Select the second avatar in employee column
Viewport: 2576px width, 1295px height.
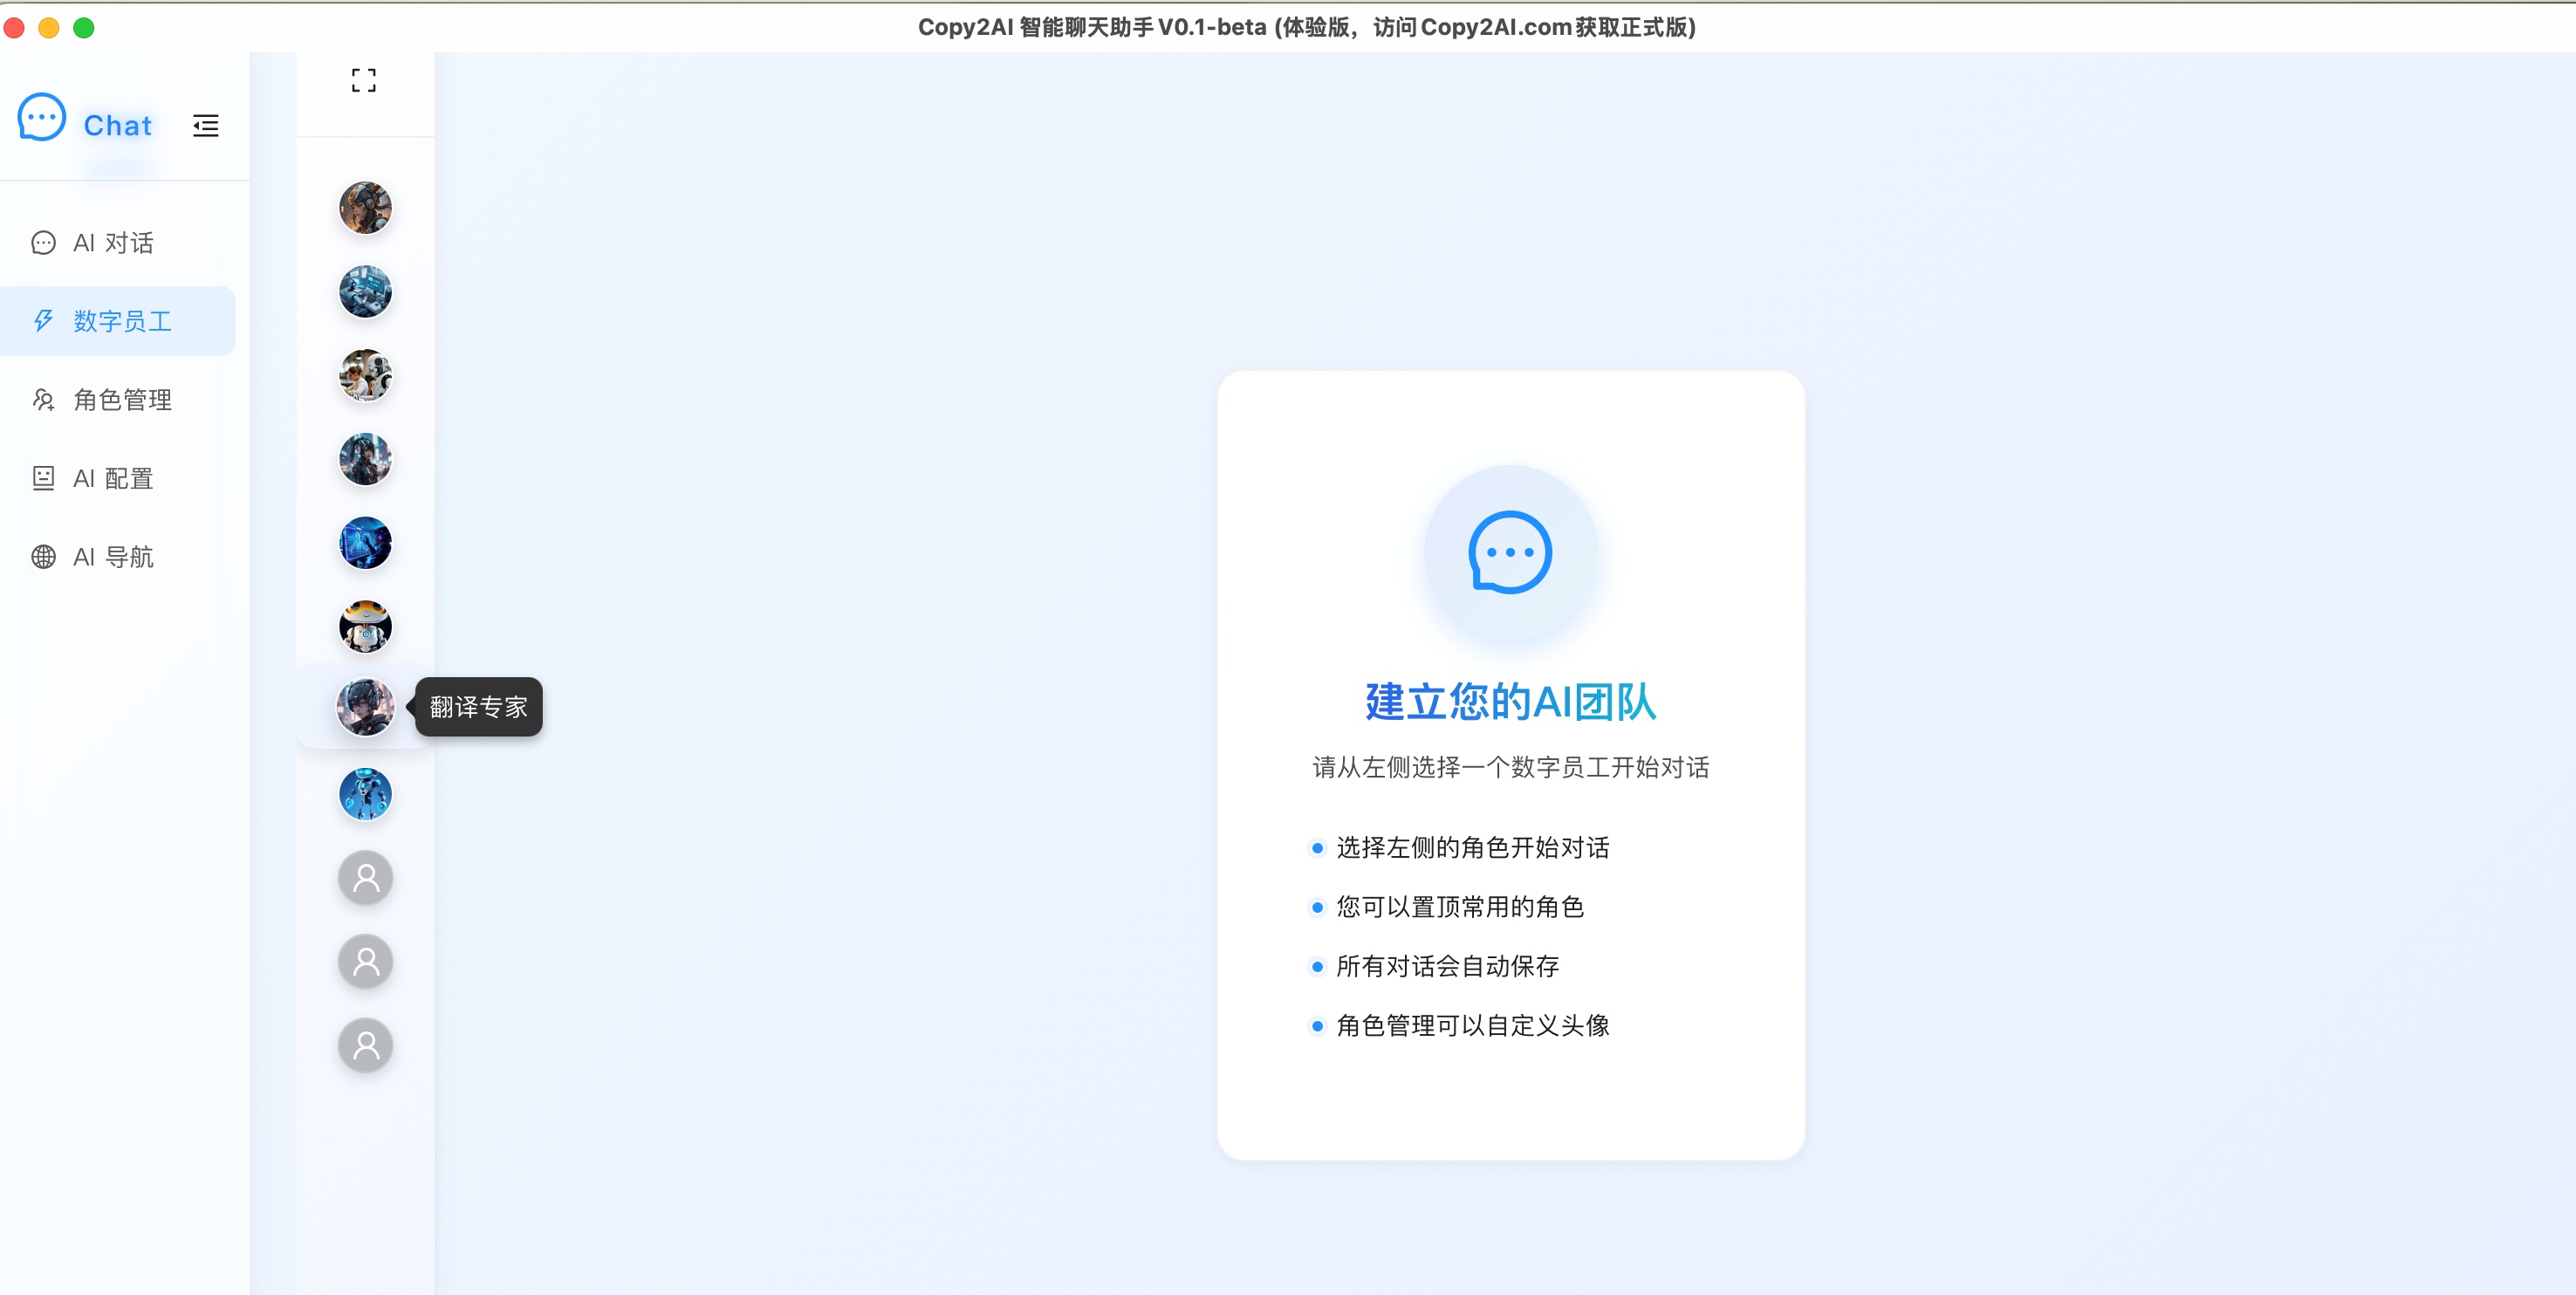click(x=365, y=292)
